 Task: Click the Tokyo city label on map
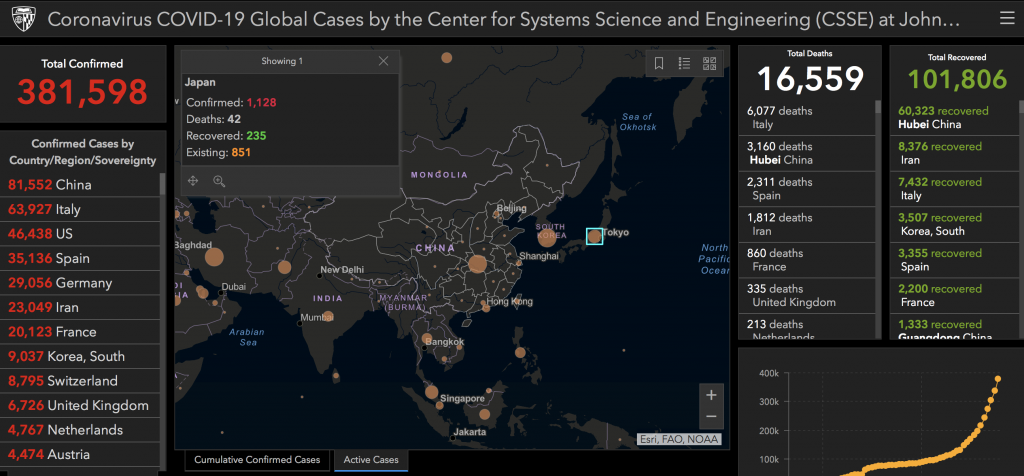pyautogui.click(x=616, y=232)
